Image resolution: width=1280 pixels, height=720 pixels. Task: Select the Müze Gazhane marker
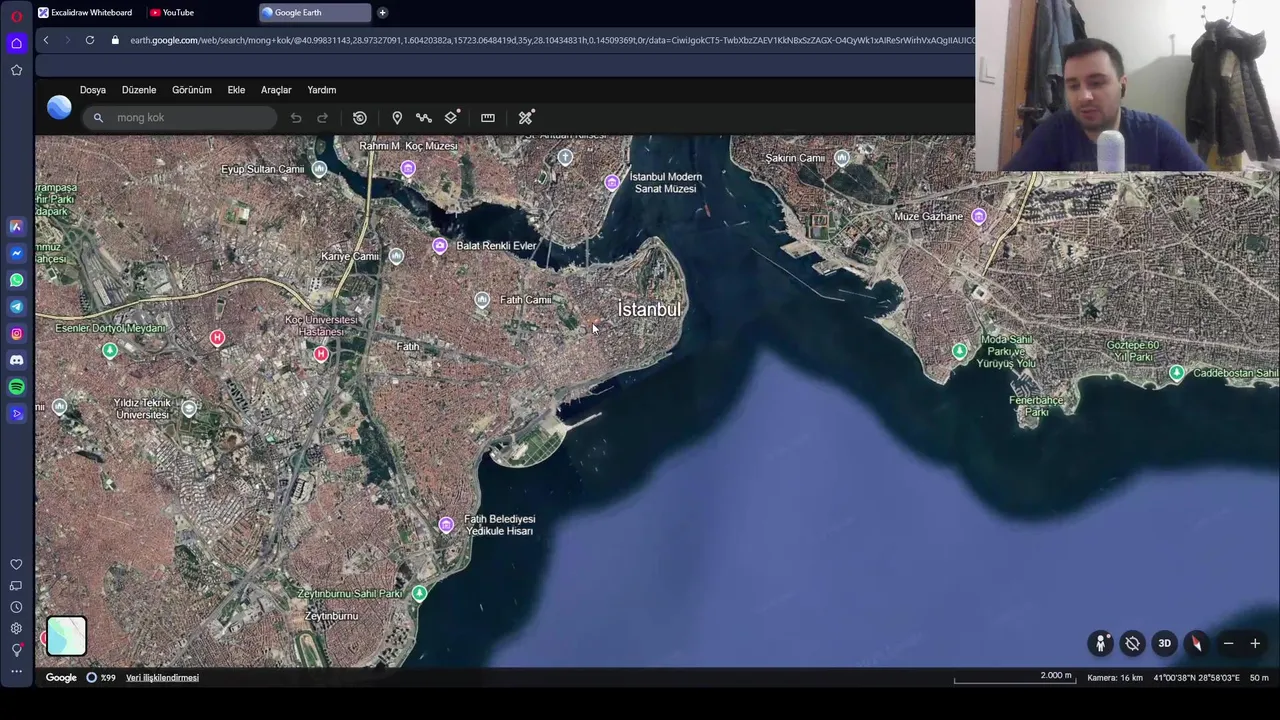tap(978, 217)
